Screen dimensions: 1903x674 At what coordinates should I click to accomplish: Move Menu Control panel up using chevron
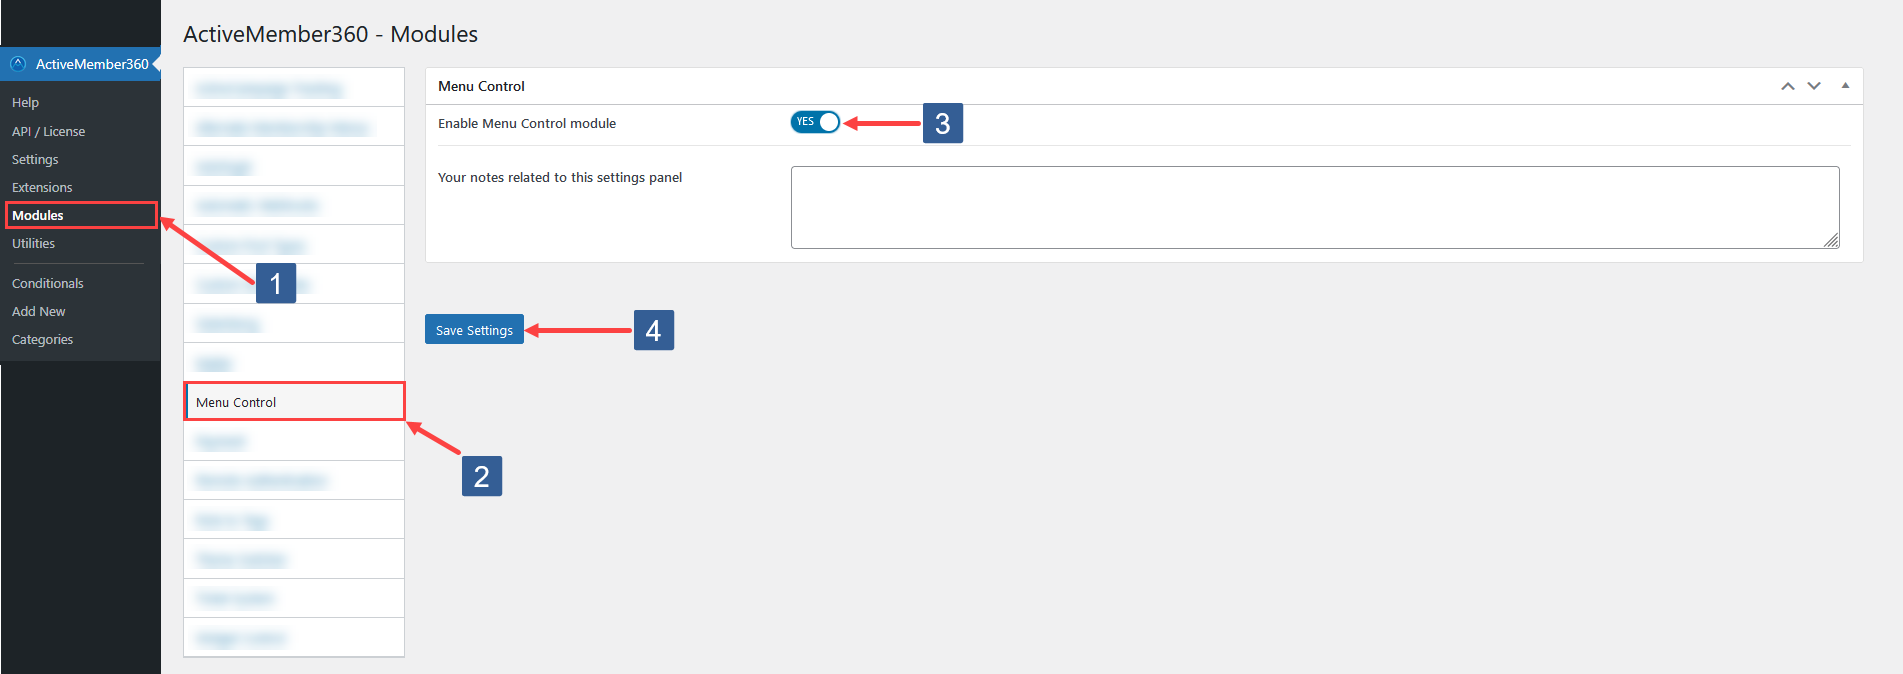pos(1787,86)
